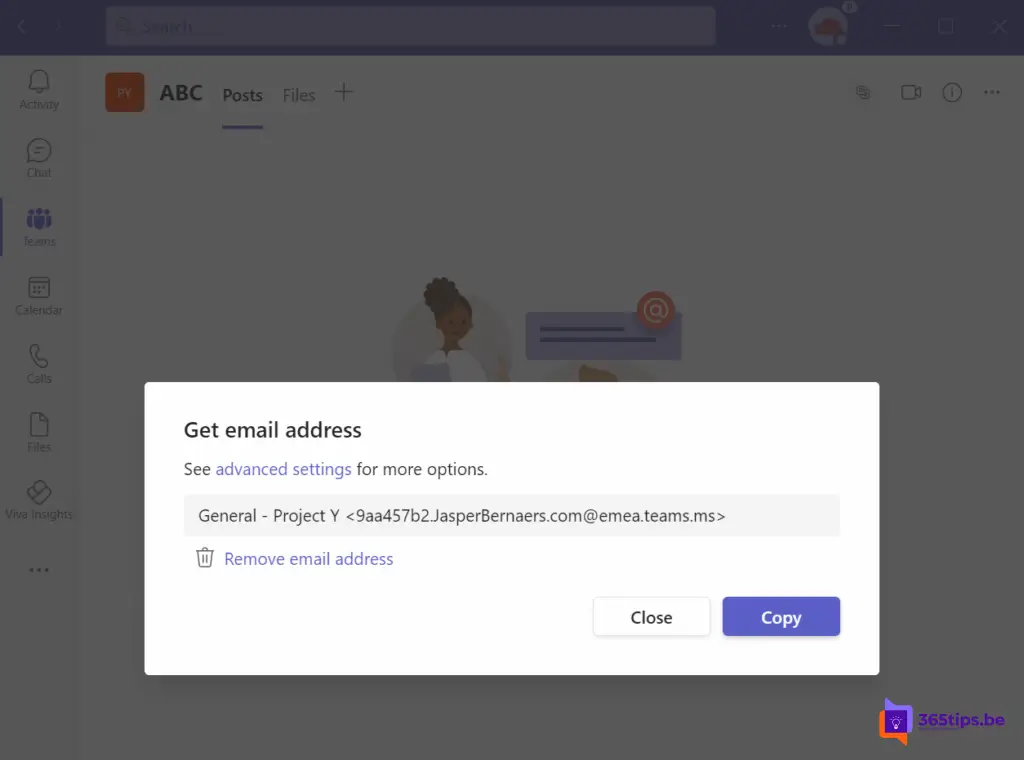Show more apps ellipsis in sidebar

[x=39, y=569]
